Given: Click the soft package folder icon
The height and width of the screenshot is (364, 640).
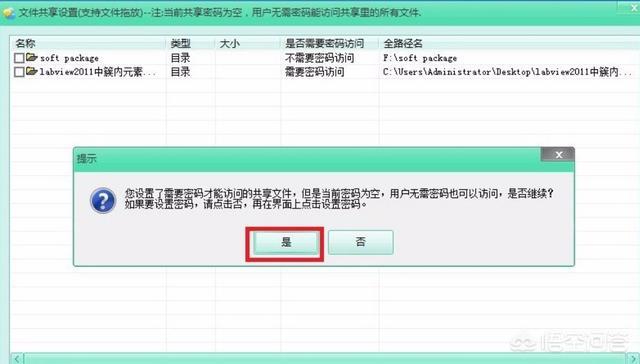Looking at the screenshot, I should [32, 57].
